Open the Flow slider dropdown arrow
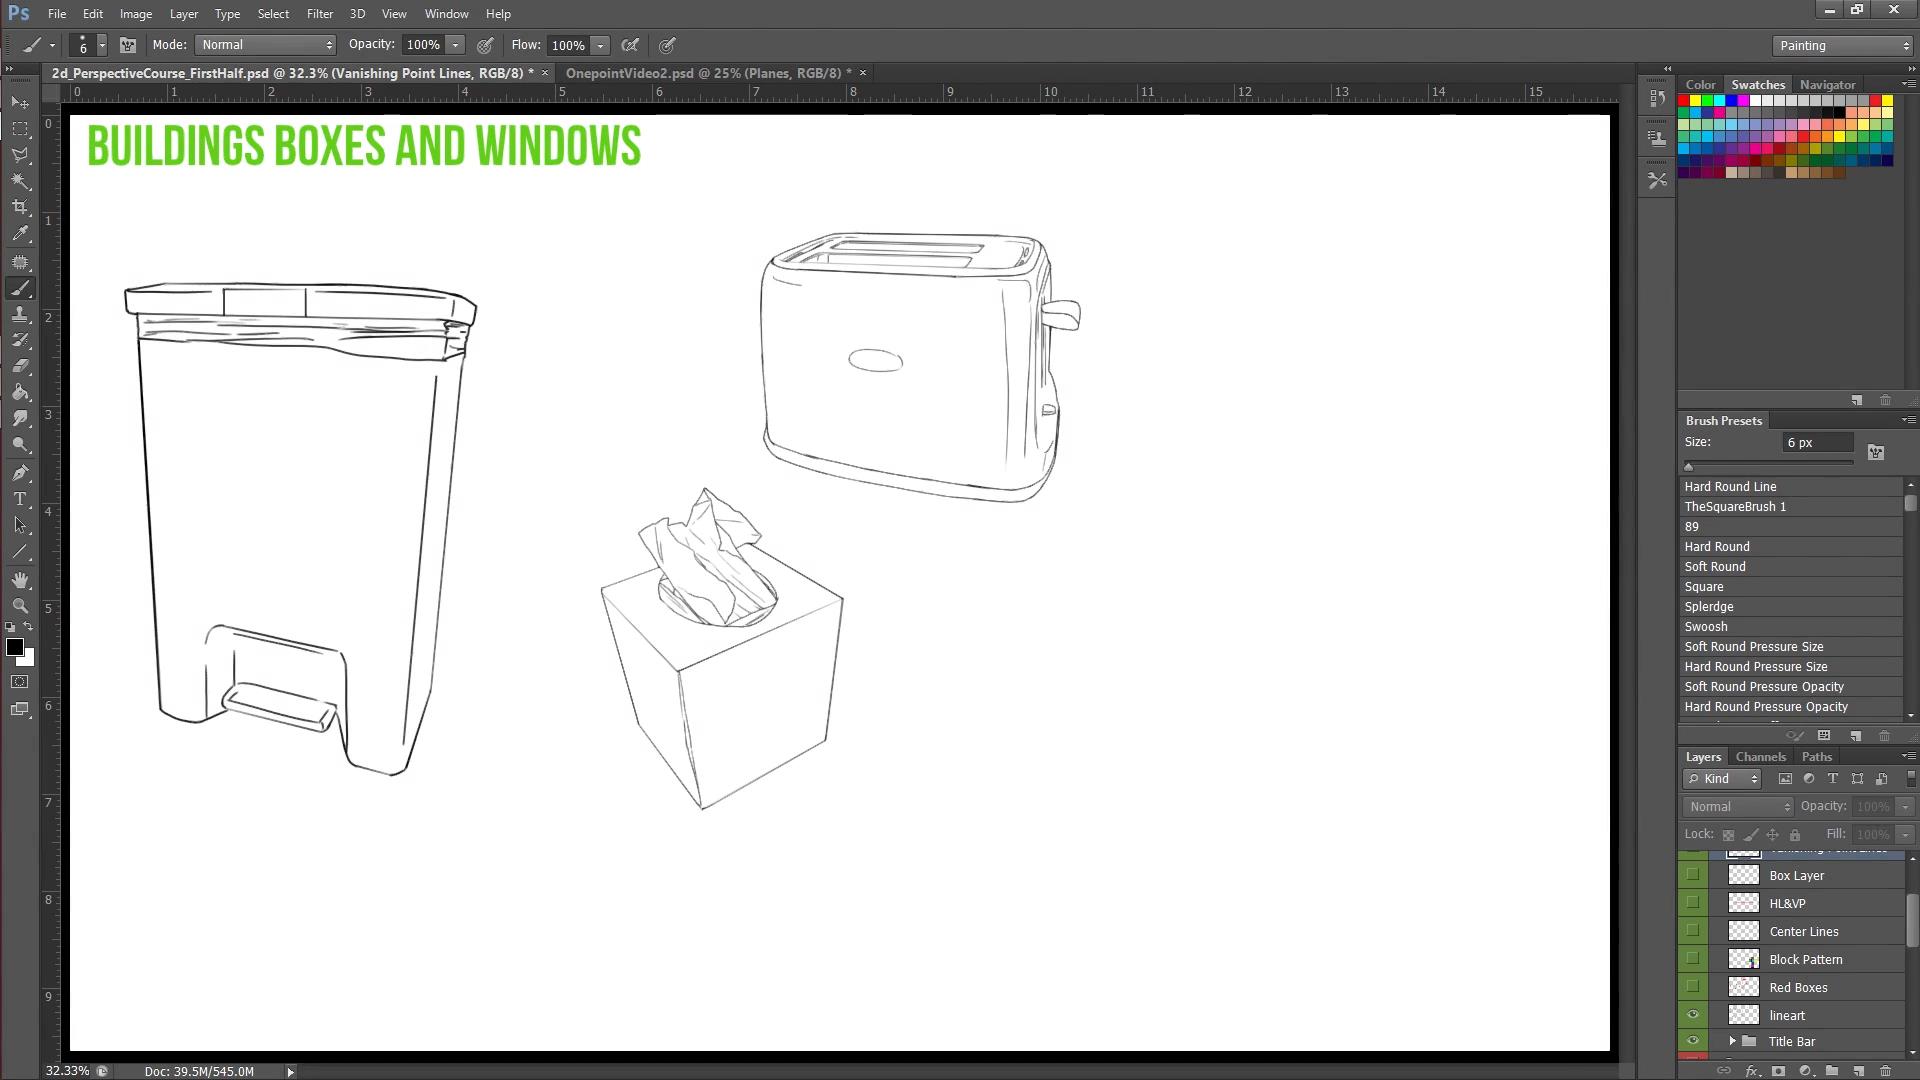The width and height of the screenshot is (1920, 1080). tap(600, 45)
